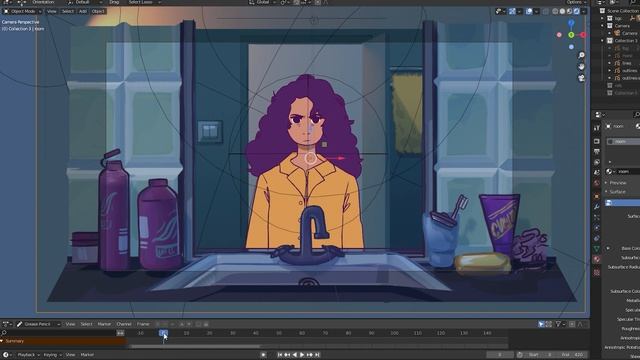Image resolution: width=640 pixels, height=360 pixels.
Task: Click the channel search field in dope sheet
Action: [x=59, y=333]
